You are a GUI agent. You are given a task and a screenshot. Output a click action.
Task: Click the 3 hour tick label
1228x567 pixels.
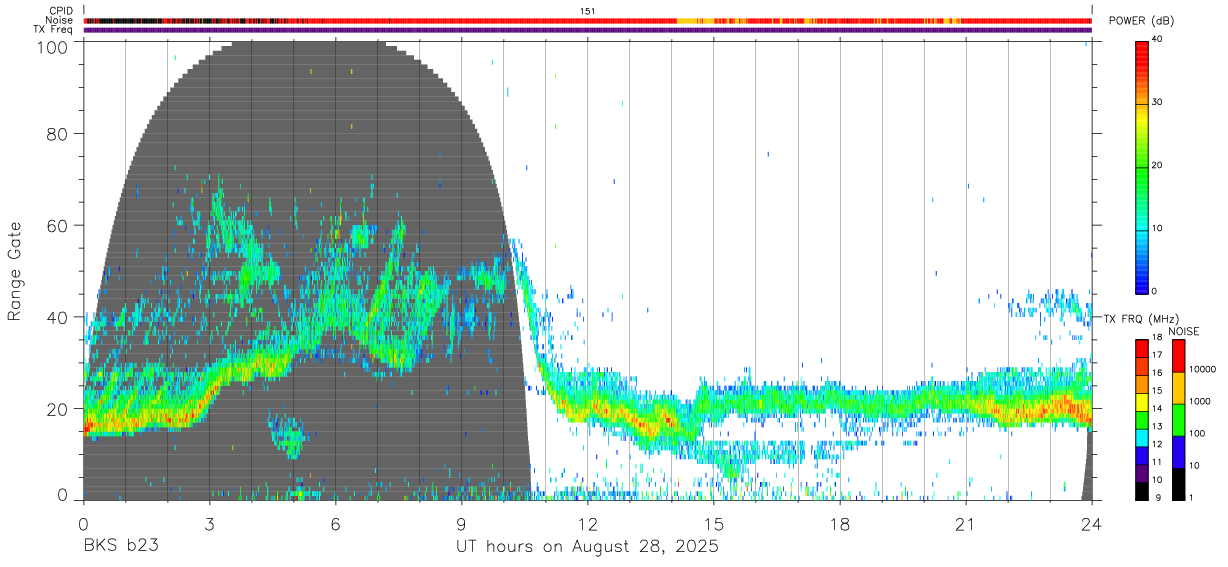(210, 523)
